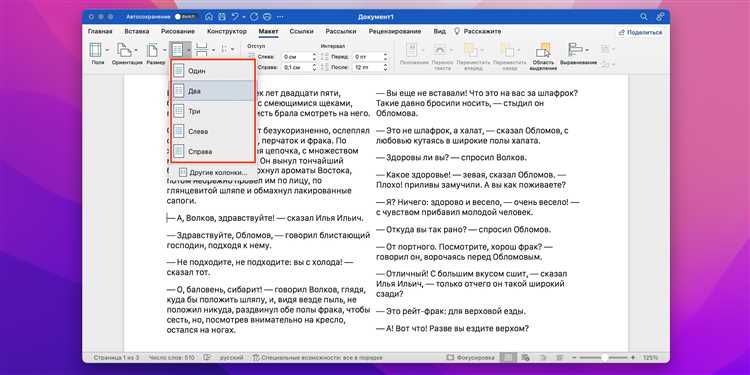The width and height of the screenshot is (750, 375).
Task: Adjust the После spacing stepper
Action: point(385,67)
